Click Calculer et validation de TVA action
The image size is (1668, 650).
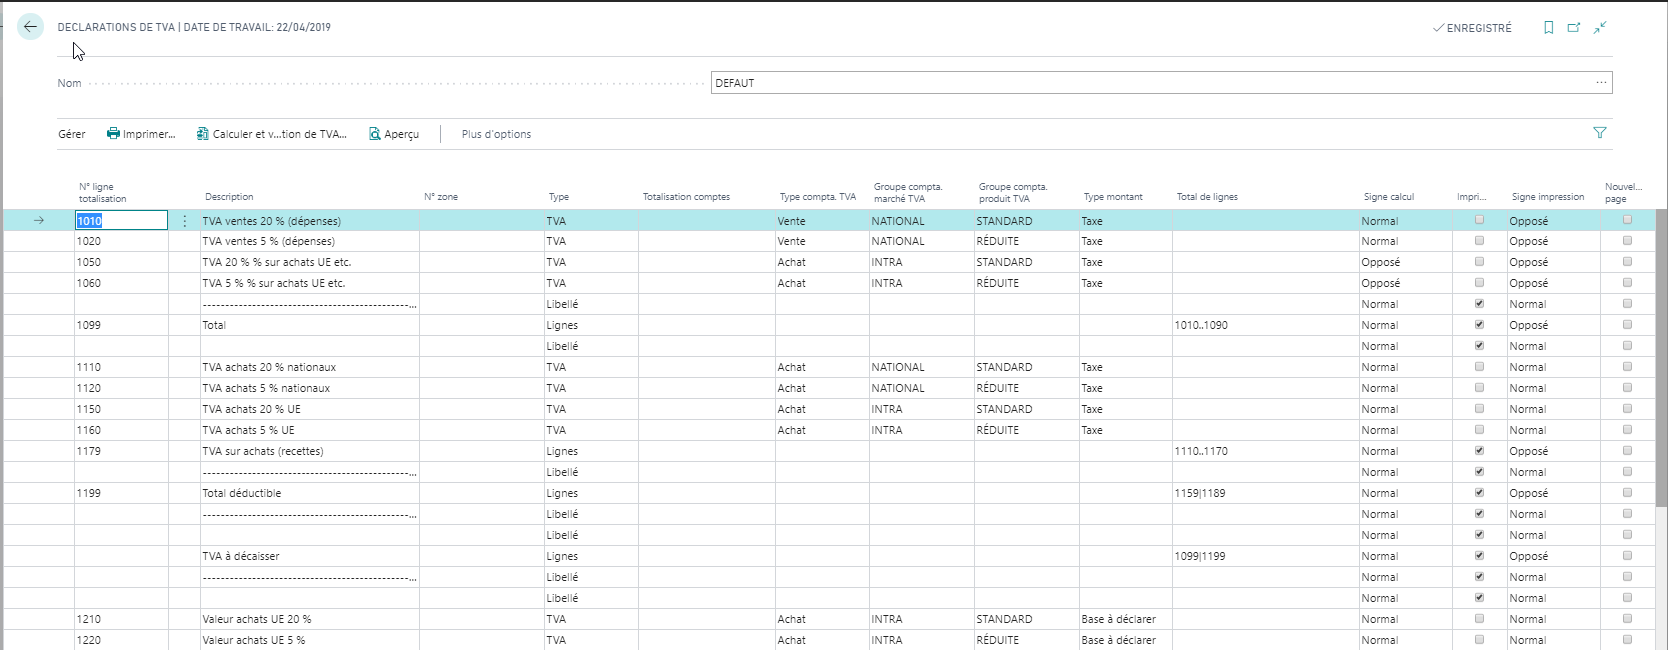[x=272, y=134]
